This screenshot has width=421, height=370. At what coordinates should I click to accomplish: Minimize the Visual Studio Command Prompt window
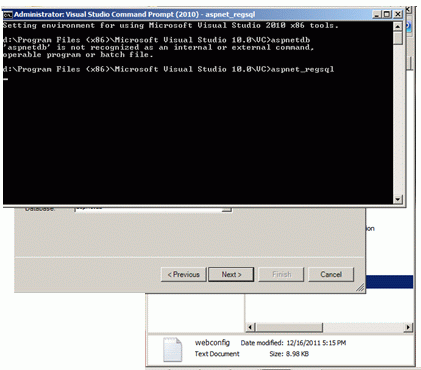coord(377,14)
